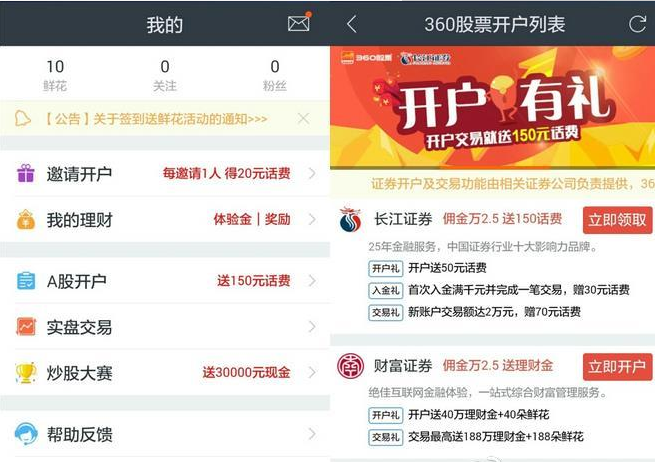Viewport: 655px width, 462px height.
Task: Tap 佣金万2.5 送150话费 text
Action: point(503,219)
